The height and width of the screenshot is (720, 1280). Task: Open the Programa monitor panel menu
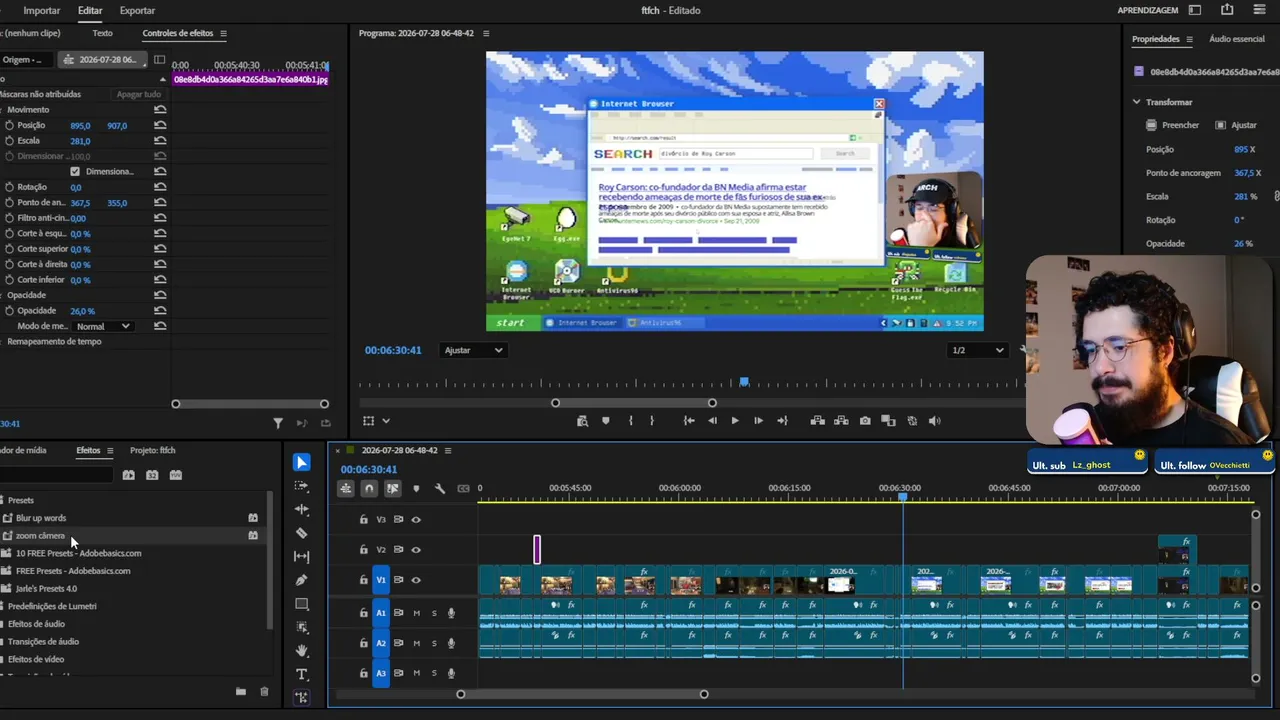pyautogui.click(x=487, y=33)
